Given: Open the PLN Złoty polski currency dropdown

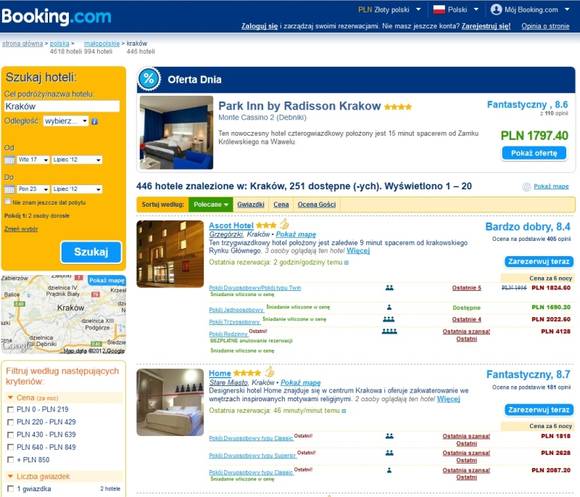Looking at the screenshot, I should click(389, 10).
